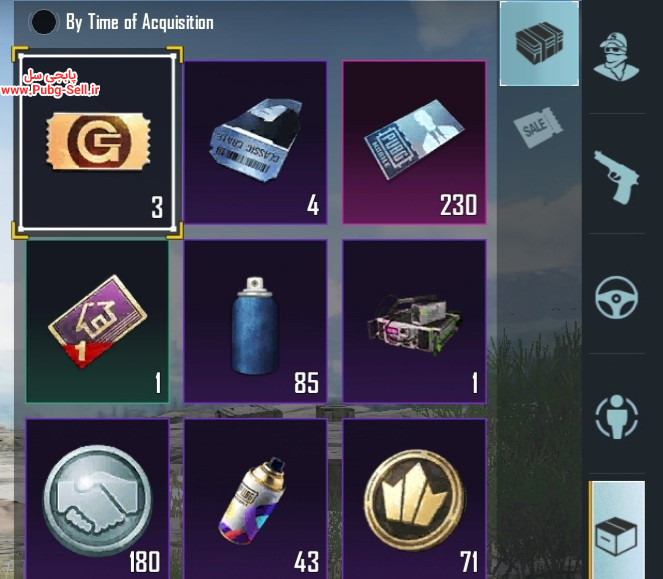This screenshot has width=663, height=579.
Task: Select the Classic Crate coupon scrap item
Action: coord(256,142)
